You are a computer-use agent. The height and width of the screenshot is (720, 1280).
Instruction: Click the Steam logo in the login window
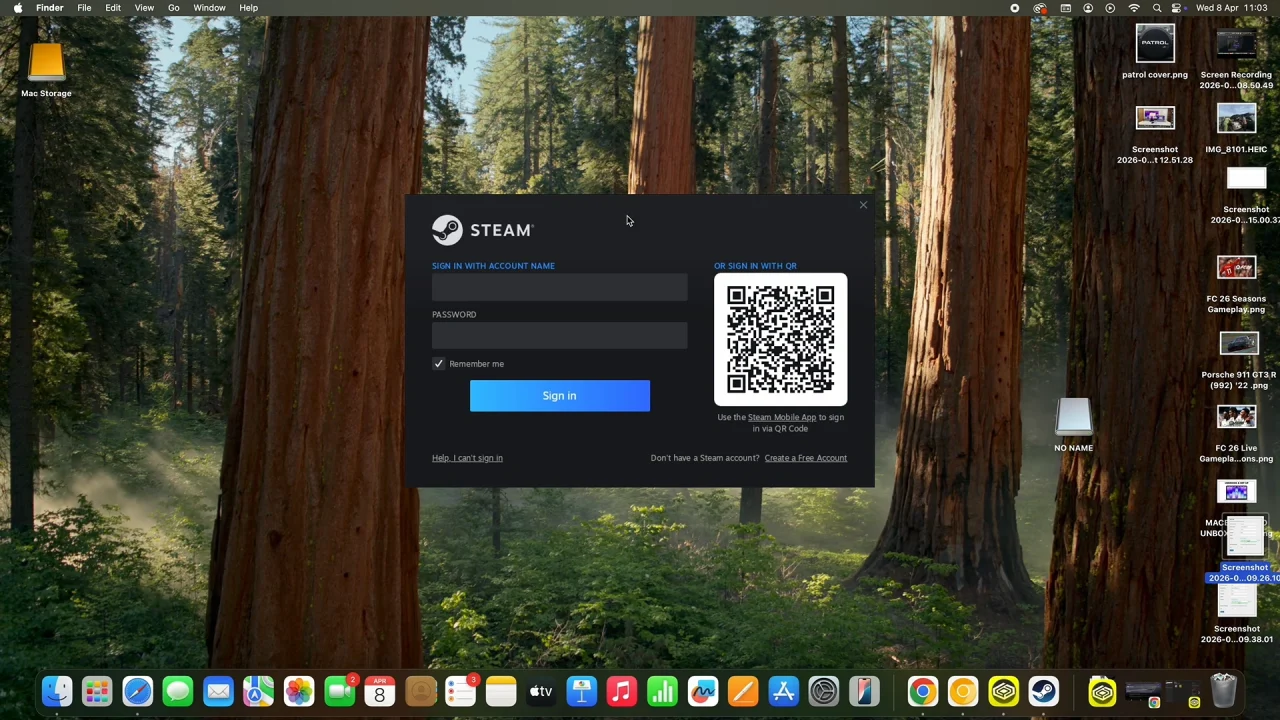pyautogui.click(x=447, y=229)
